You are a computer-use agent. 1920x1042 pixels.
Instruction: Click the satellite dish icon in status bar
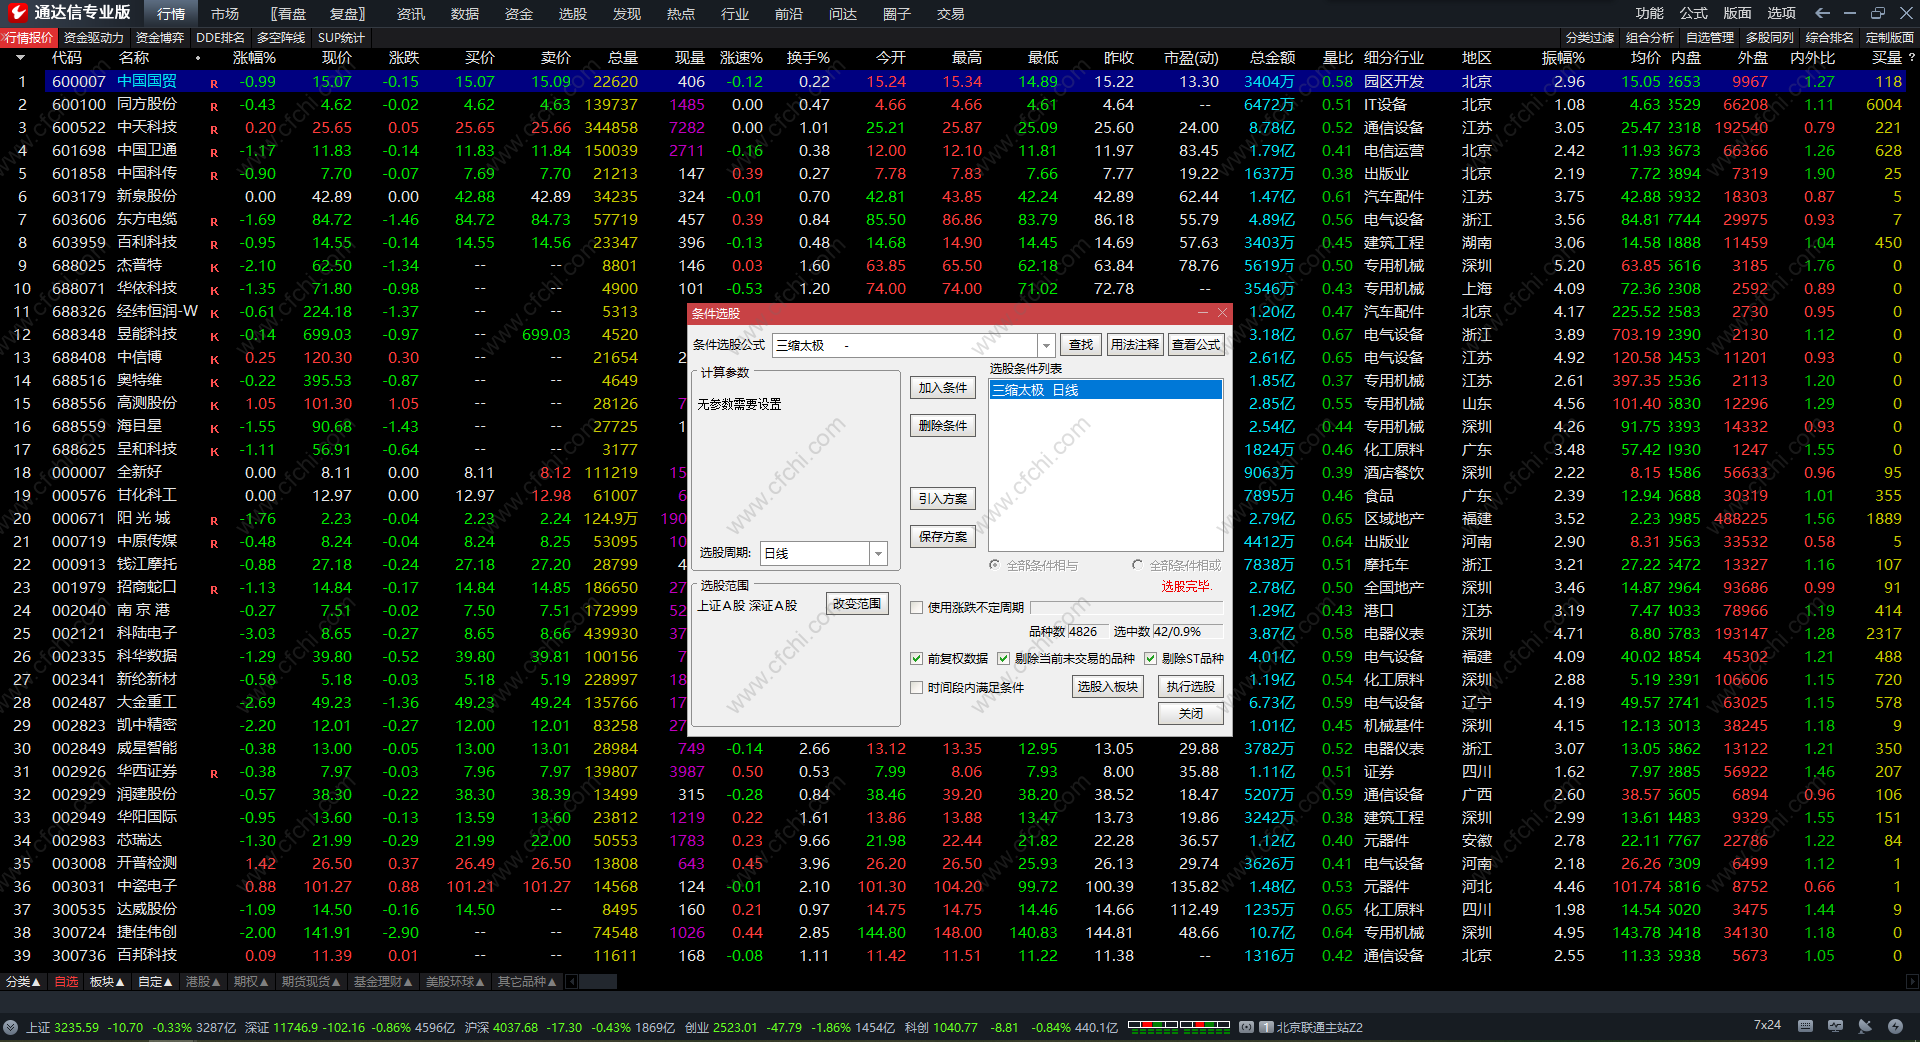point(1865,1026)
